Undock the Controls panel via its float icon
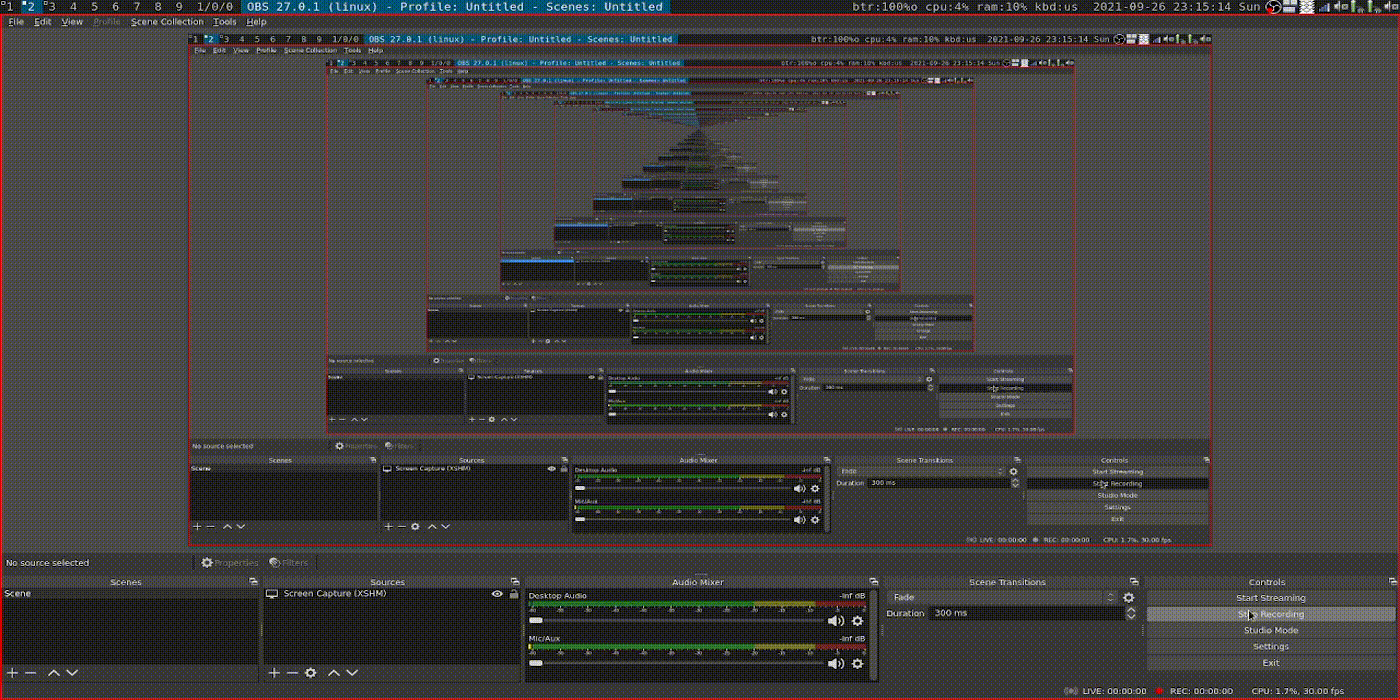The width and height of the screenshot is (1400, 700). tap(1392, 581)
